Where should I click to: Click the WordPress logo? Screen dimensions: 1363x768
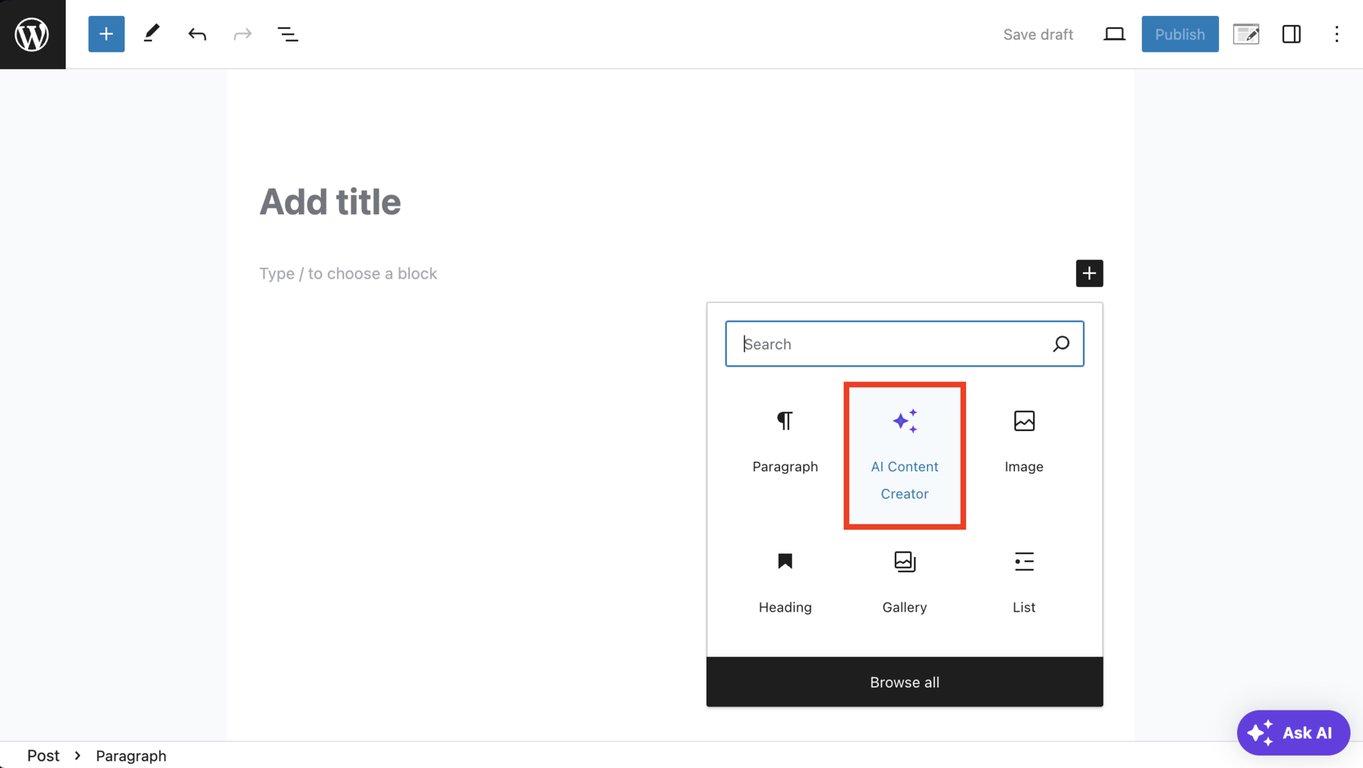pyautogui.click(x=32, y=33)
